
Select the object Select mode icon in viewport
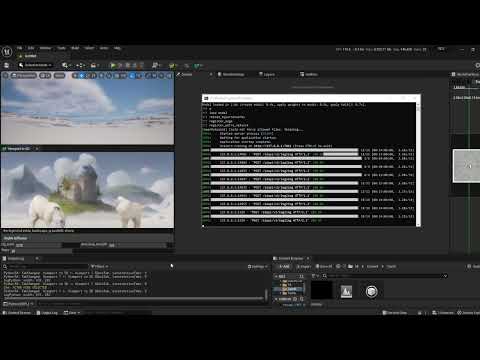75,76
